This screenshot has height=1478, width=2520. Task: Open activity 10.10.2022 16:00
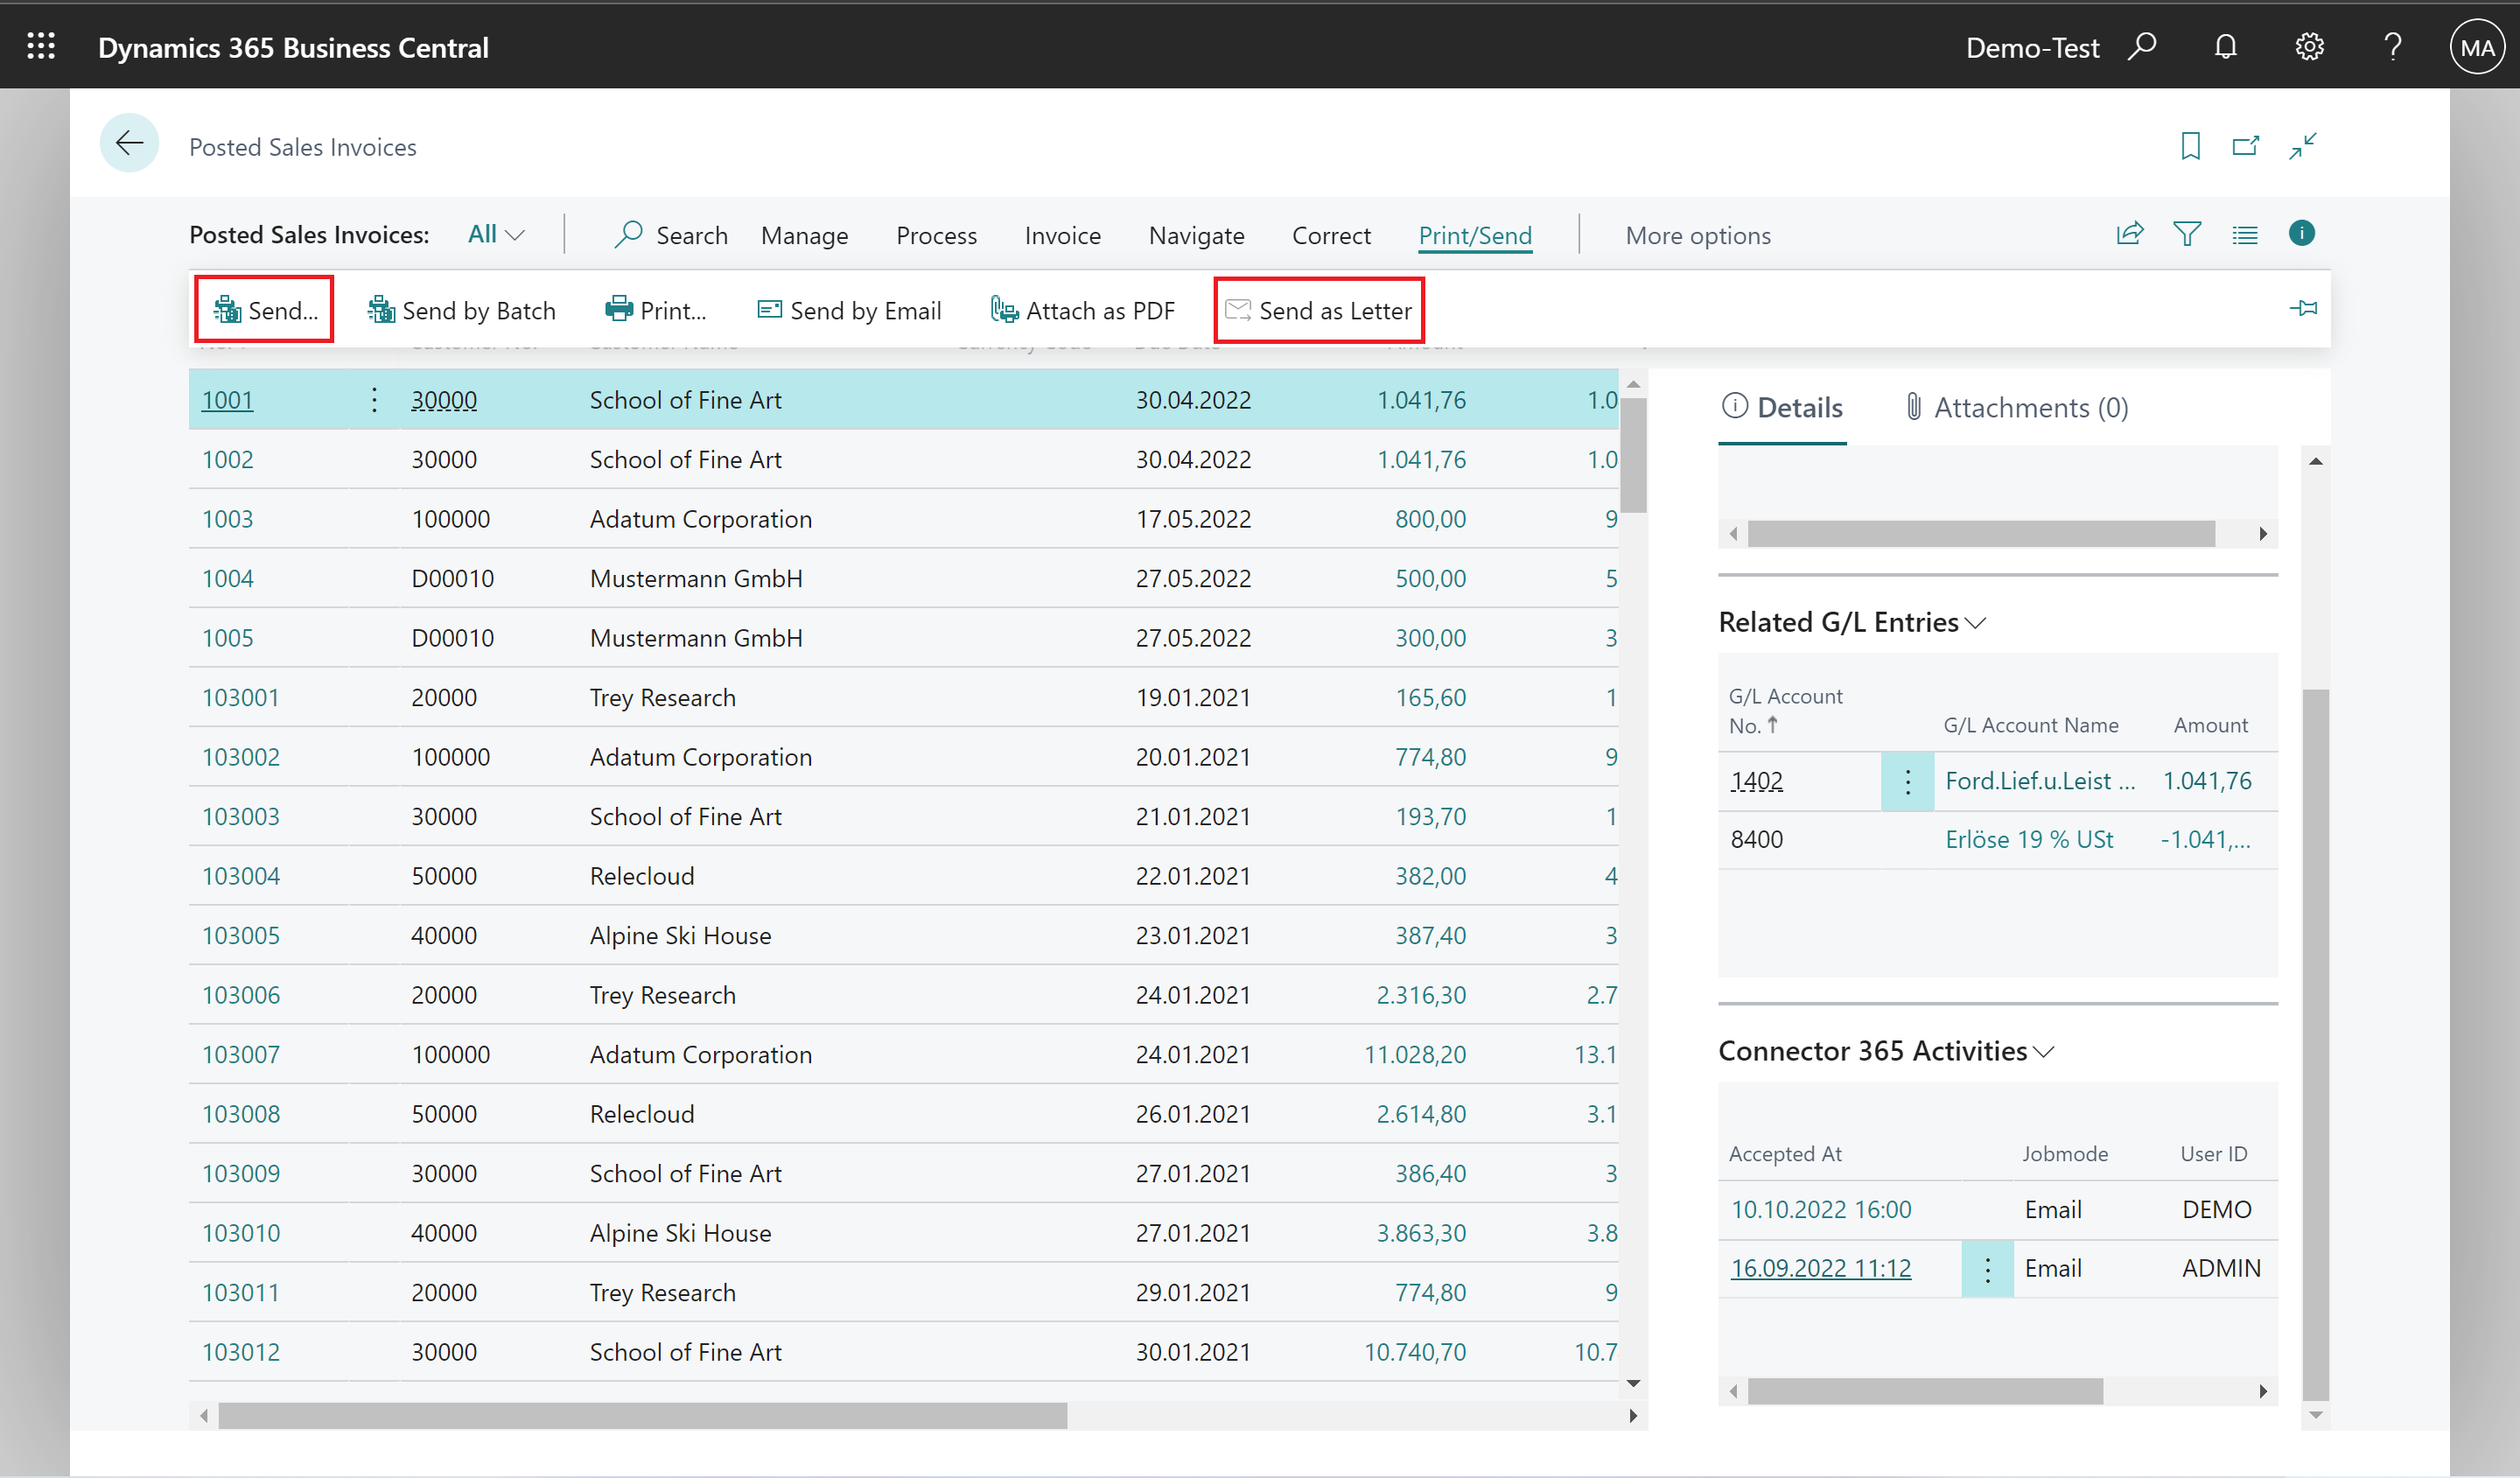point(1820,1209)
